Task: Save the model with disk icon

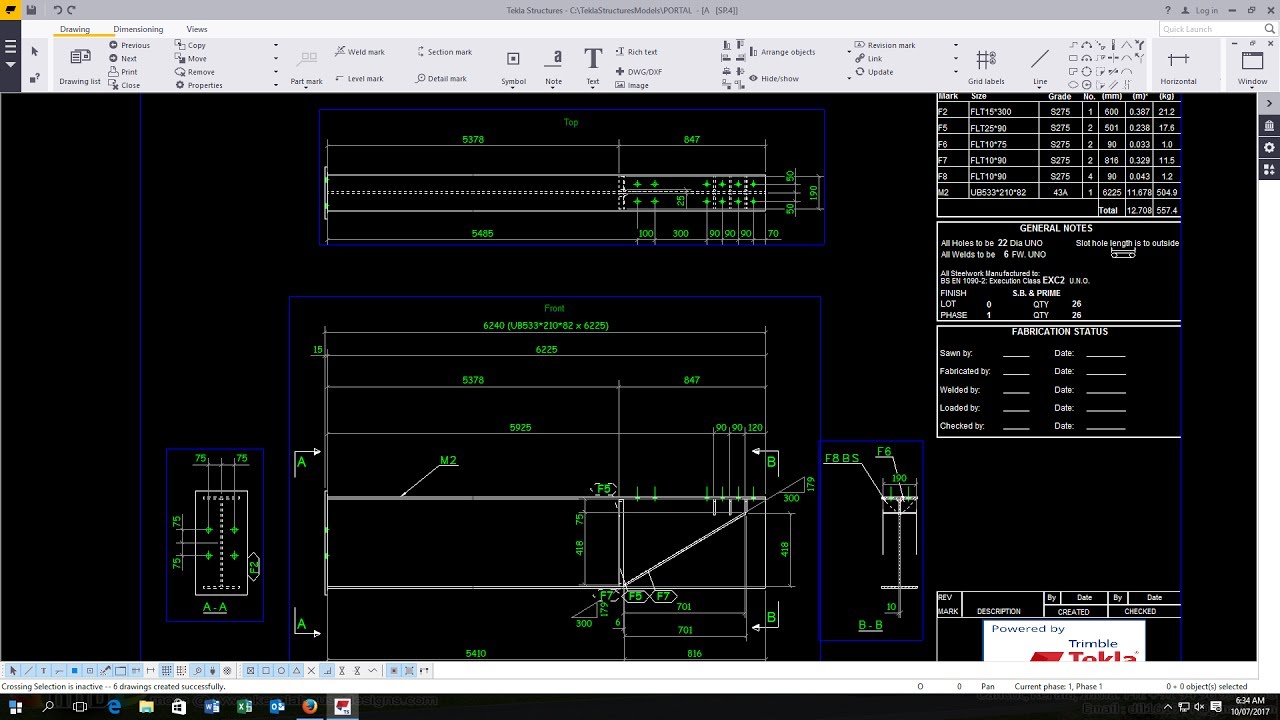Action: [x=32, y=10]
